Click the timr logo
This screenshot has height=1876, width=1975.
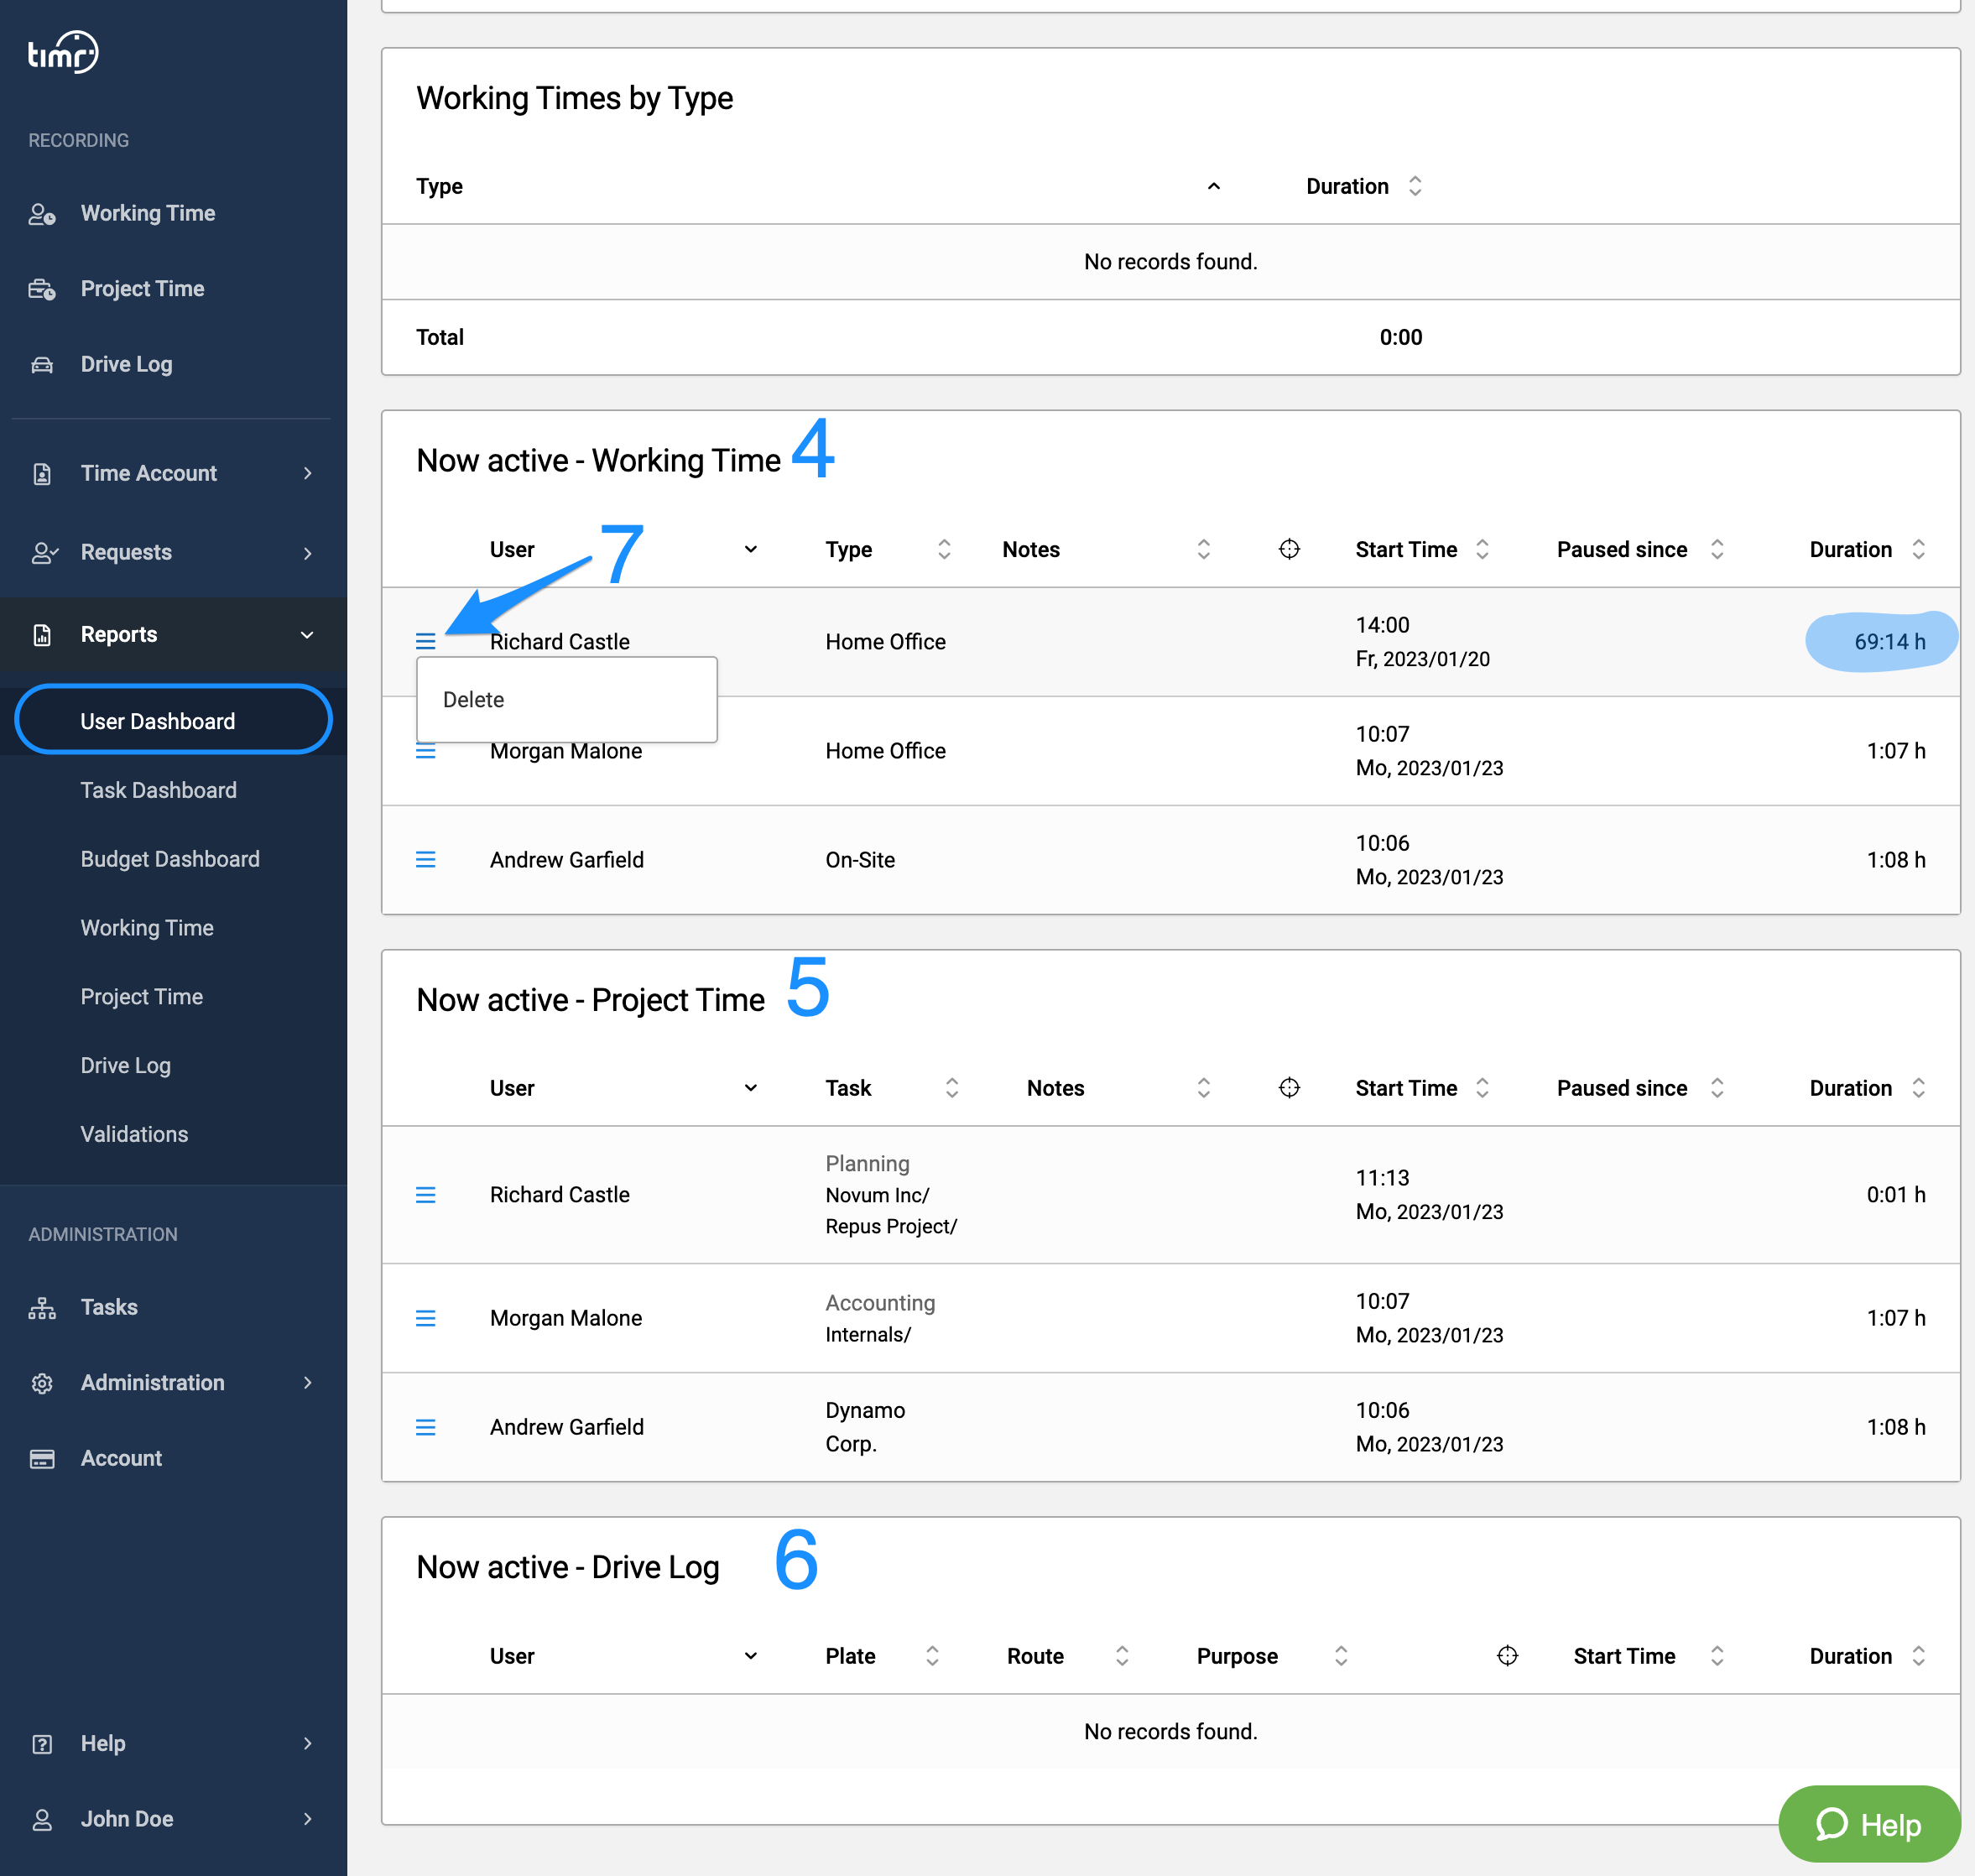63,52
